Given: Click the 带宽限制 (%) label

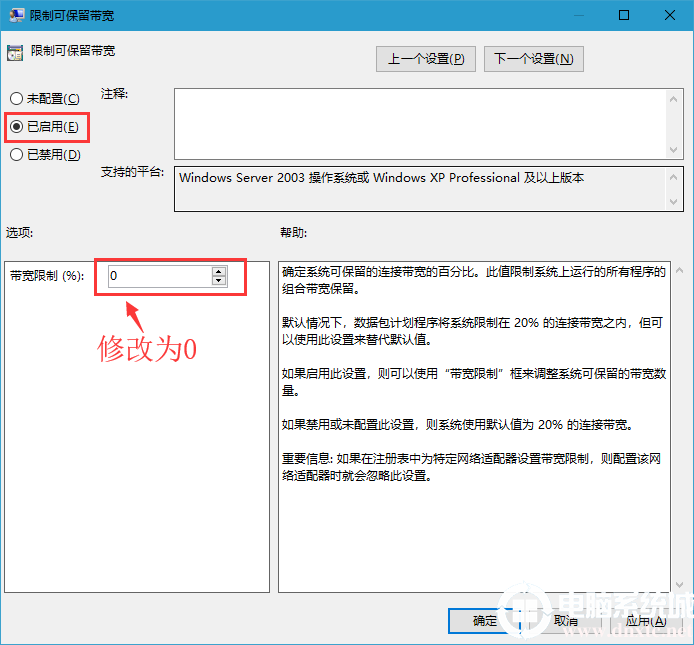Looking at the screenshot, I should 47,276.
